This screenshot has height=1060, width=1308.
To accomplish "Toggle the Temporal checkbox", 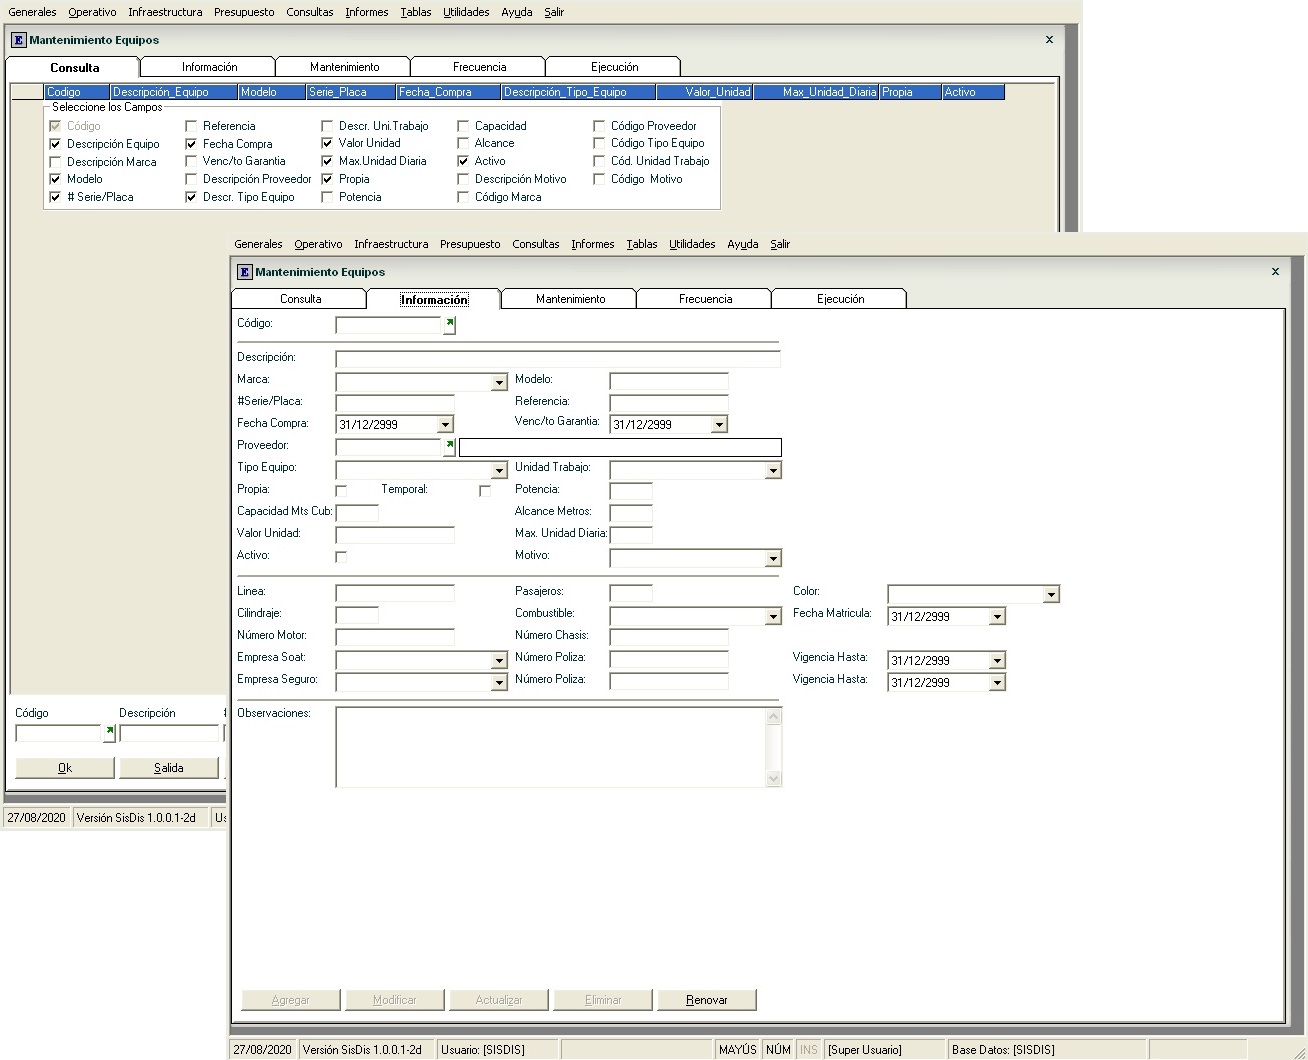I will point(485,490).
